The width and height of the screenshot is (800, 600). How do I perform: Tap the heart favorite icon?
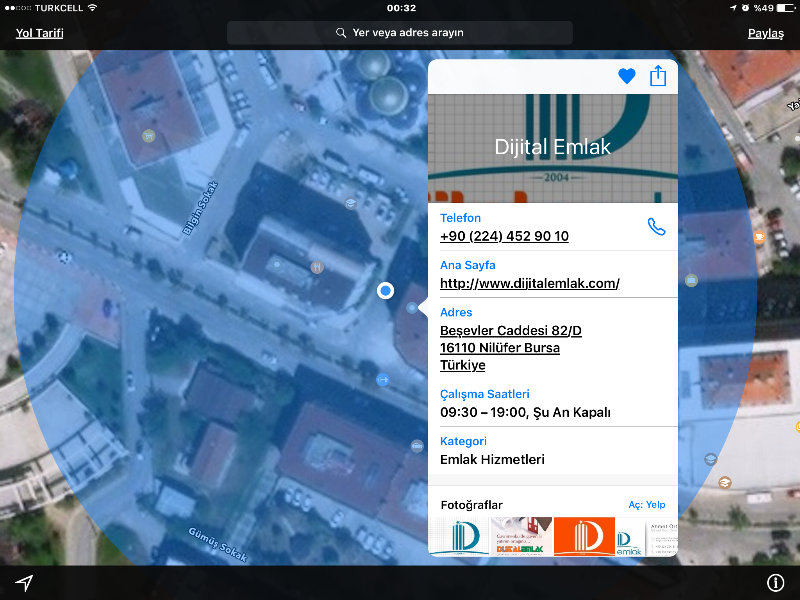tap(627, 76)
